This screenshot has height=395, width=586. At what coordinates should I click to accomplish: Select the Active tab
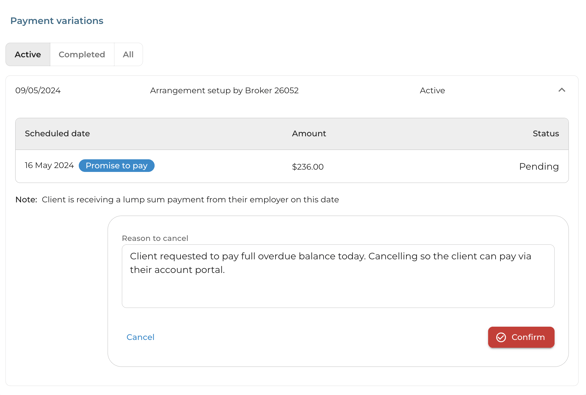click(x=28, y=55)
